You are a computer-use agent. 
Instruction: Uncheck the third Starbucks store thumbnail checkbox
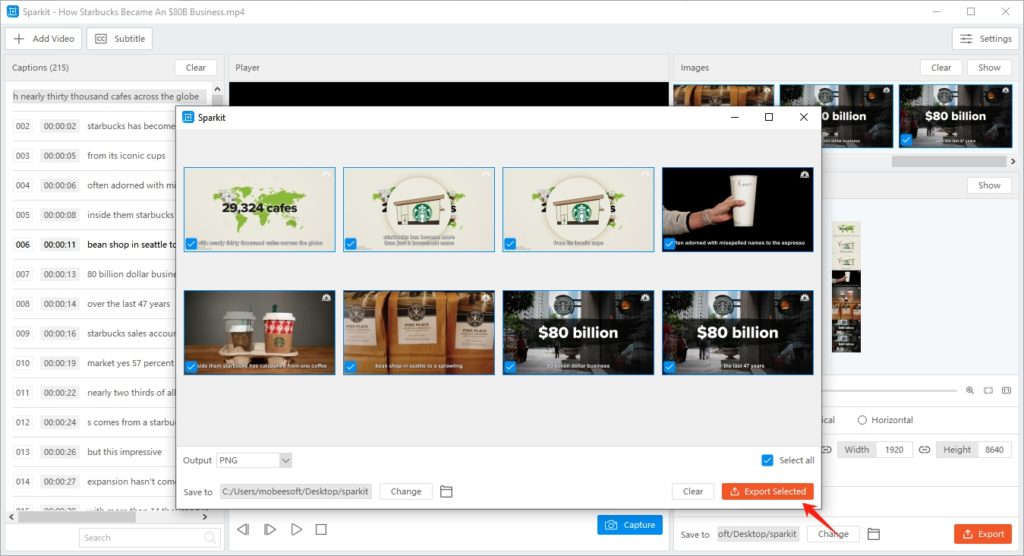(510, 244)
